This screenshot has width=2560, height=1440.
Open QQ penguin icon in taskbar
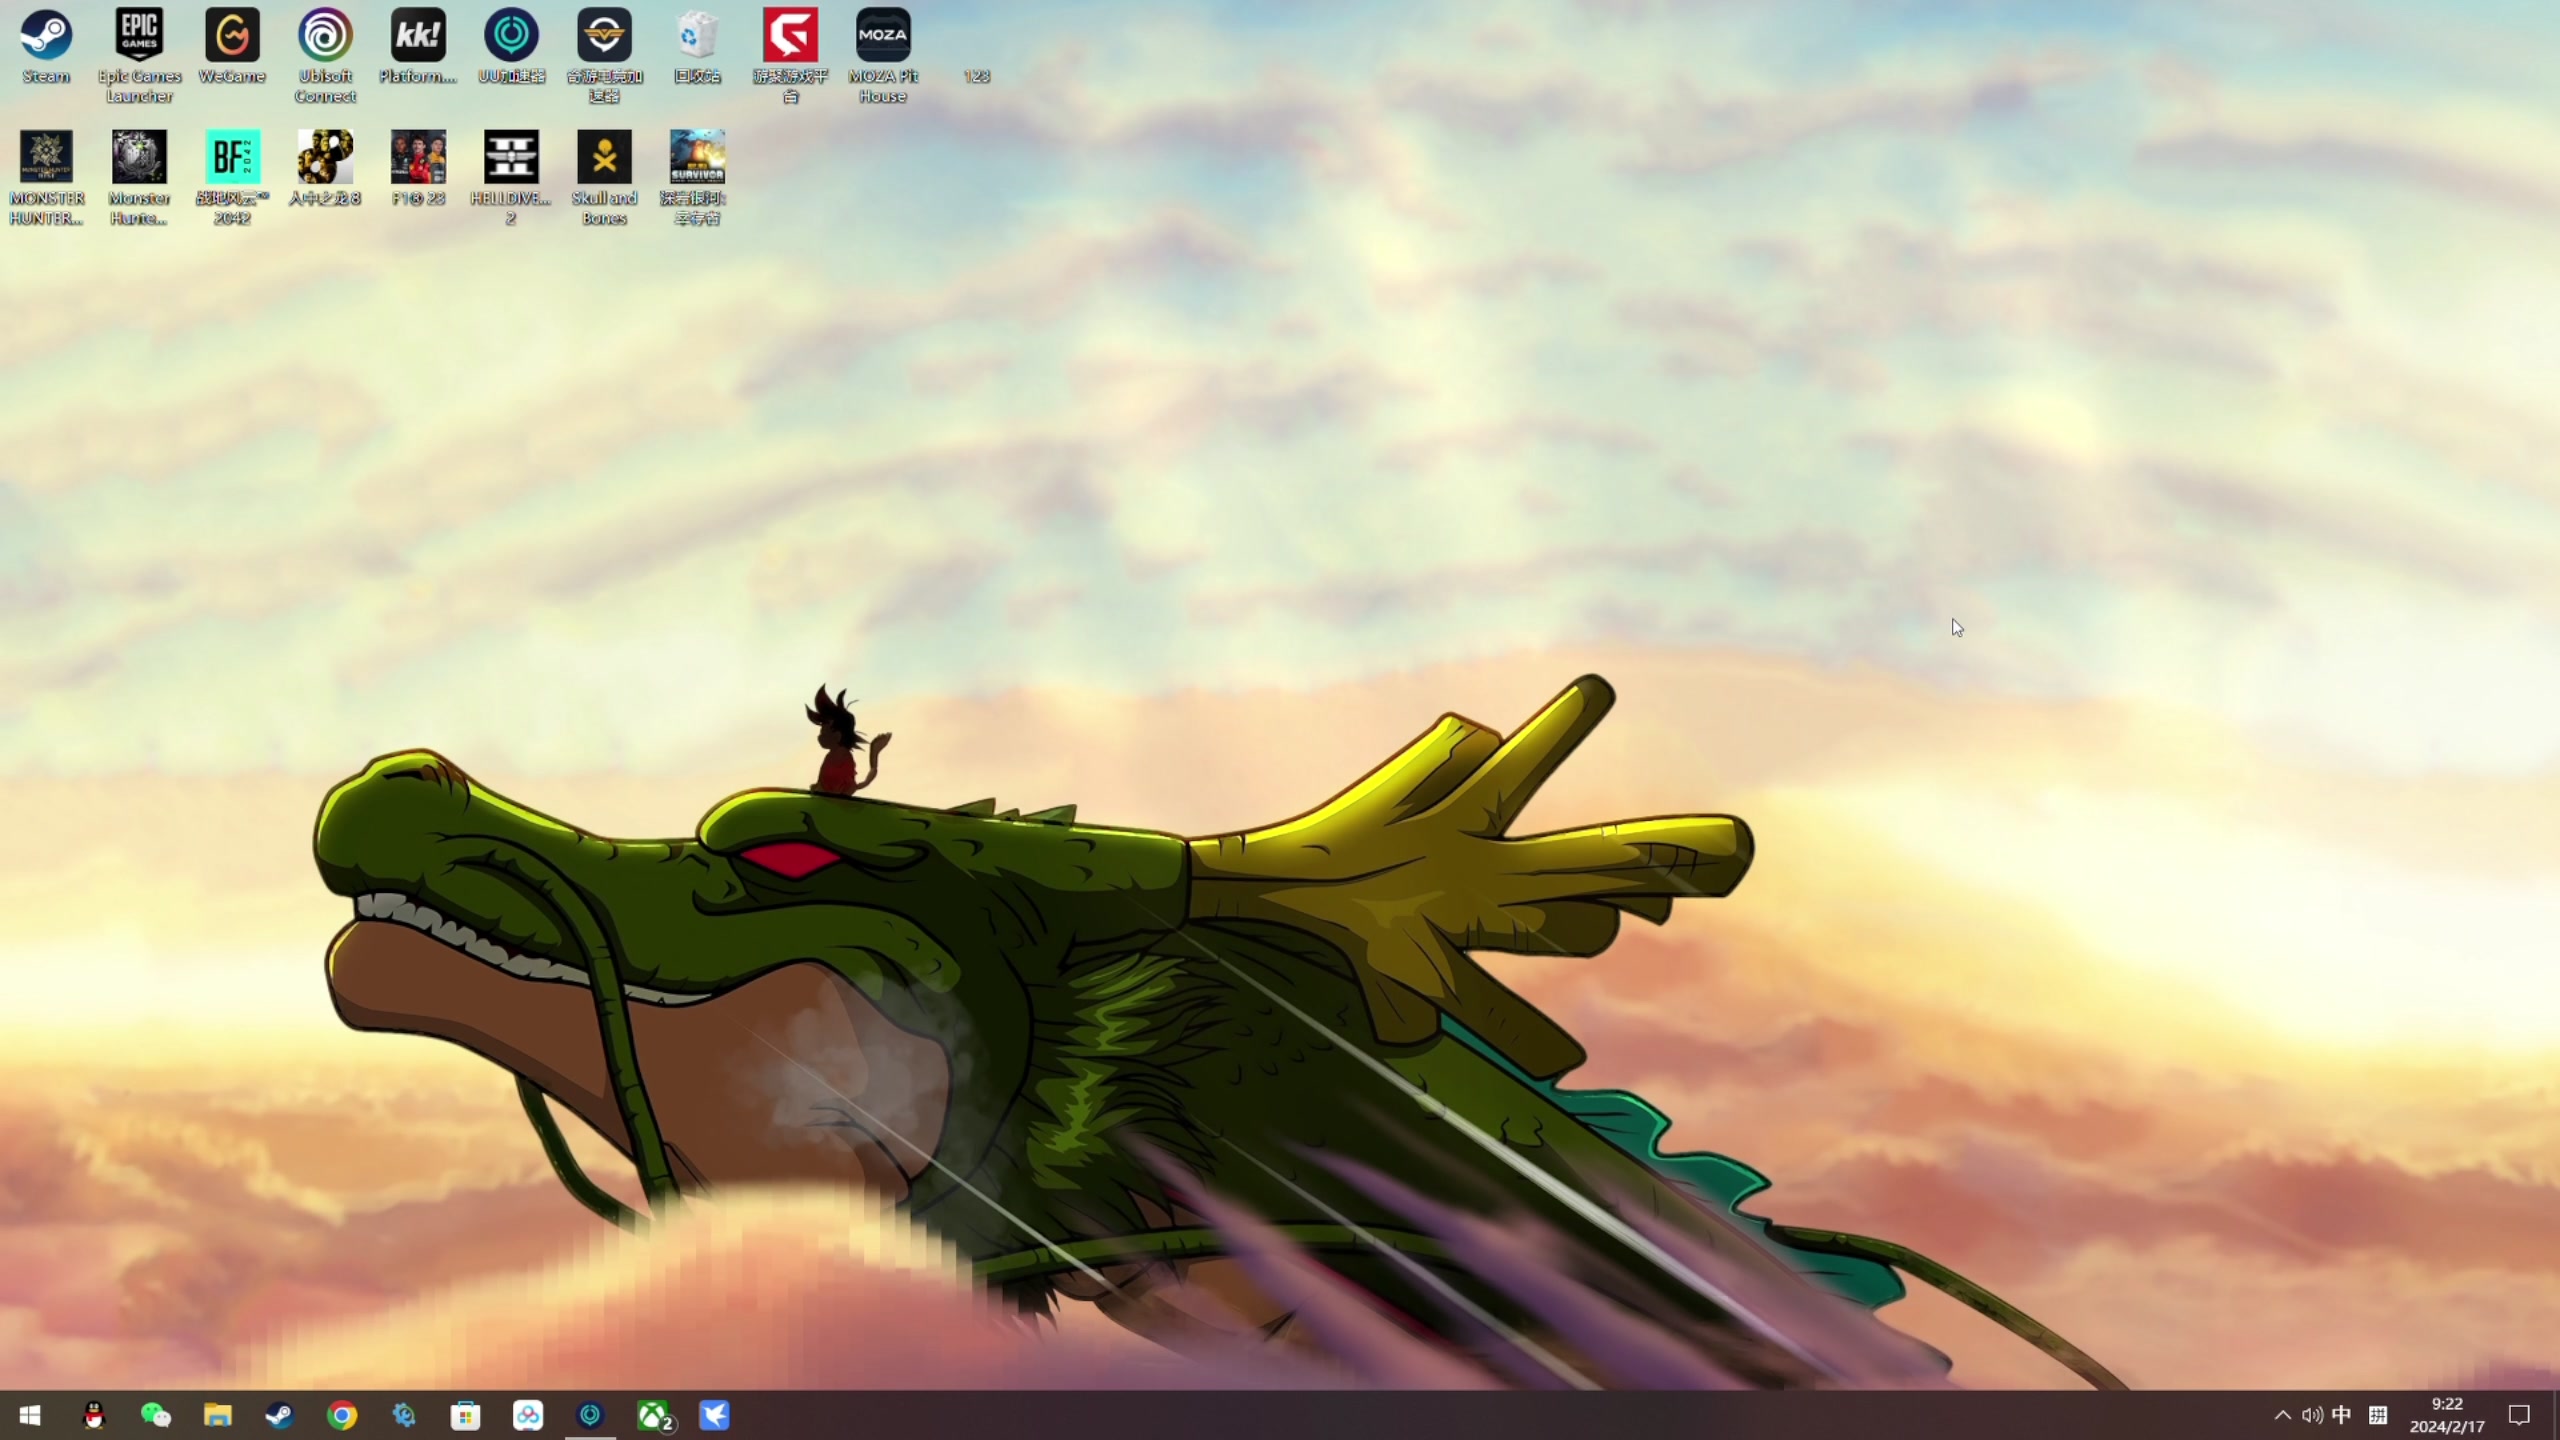point(94,1415)
